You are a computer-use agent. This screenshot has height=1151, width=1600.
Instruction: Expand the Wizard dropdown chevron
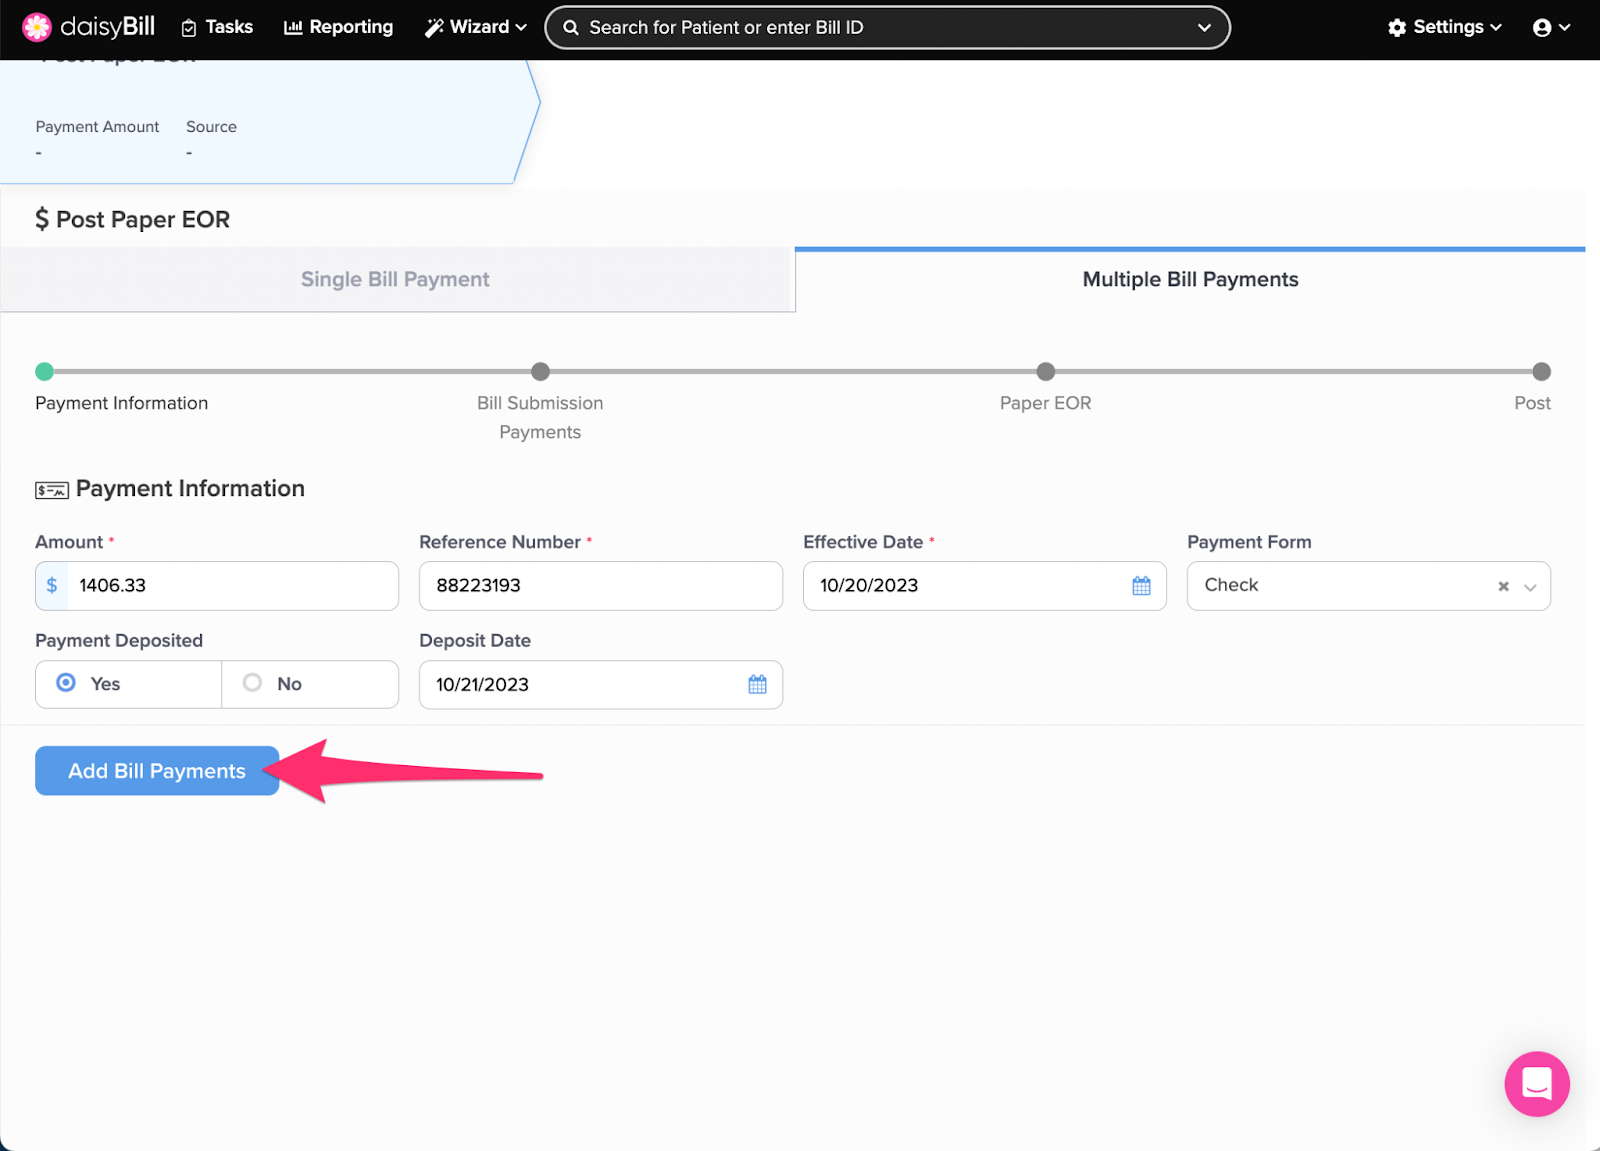[519, 27]
